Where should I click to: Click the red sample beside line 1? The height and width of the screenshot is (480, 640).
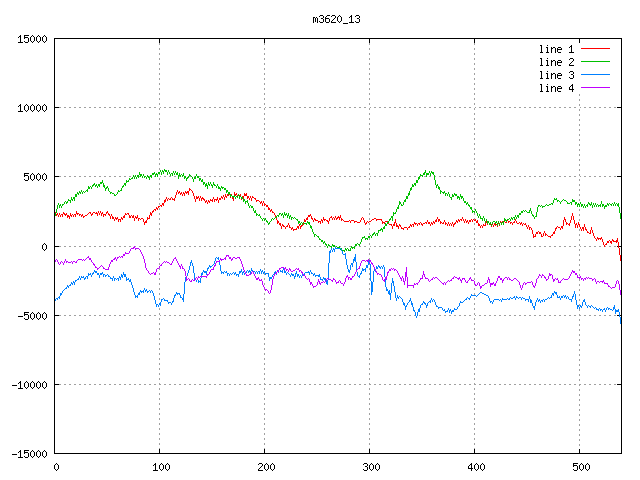596,48
